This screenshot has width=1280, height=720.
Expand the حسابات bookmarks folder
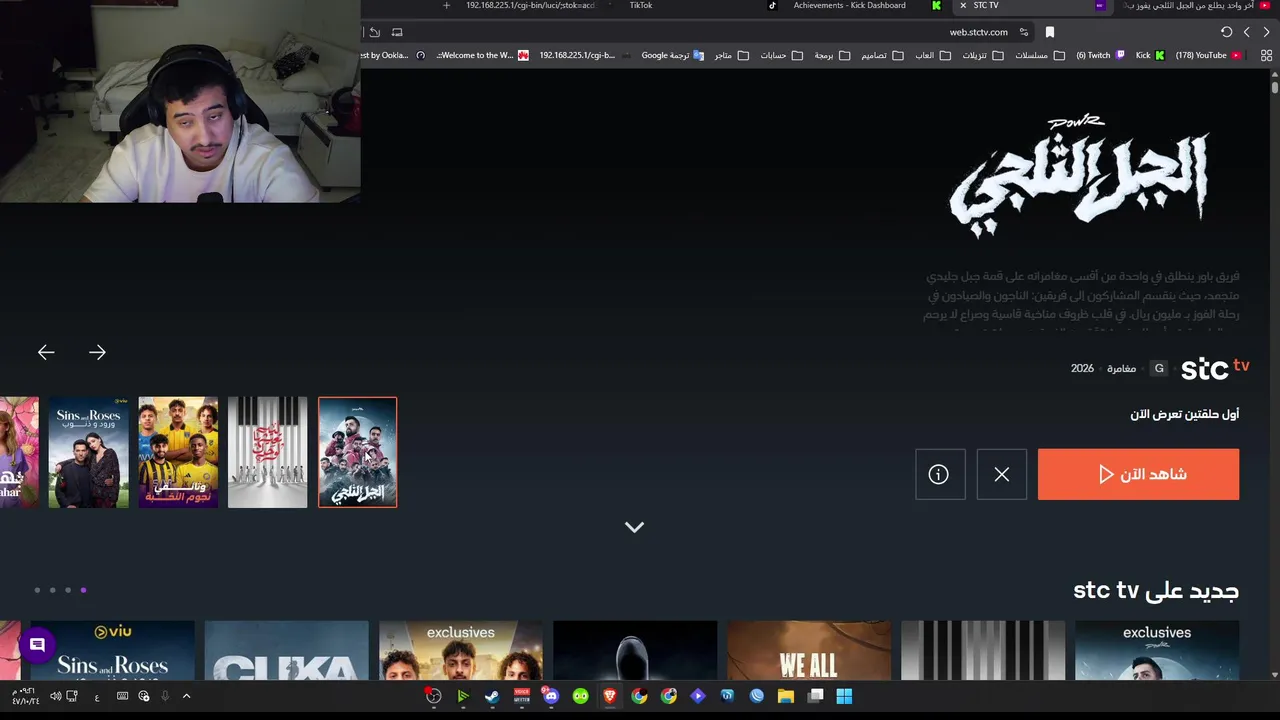(781, 55)
